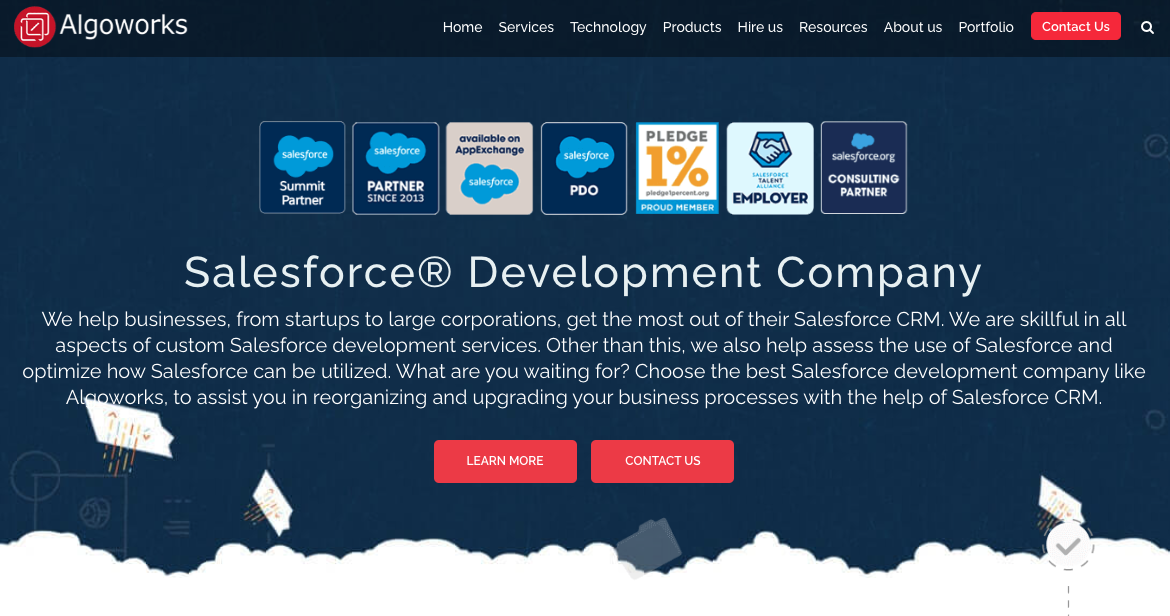The image size is (1170, 616).
Task: Click the salesforce.org Consulting Partner badge
Action: 863,168
